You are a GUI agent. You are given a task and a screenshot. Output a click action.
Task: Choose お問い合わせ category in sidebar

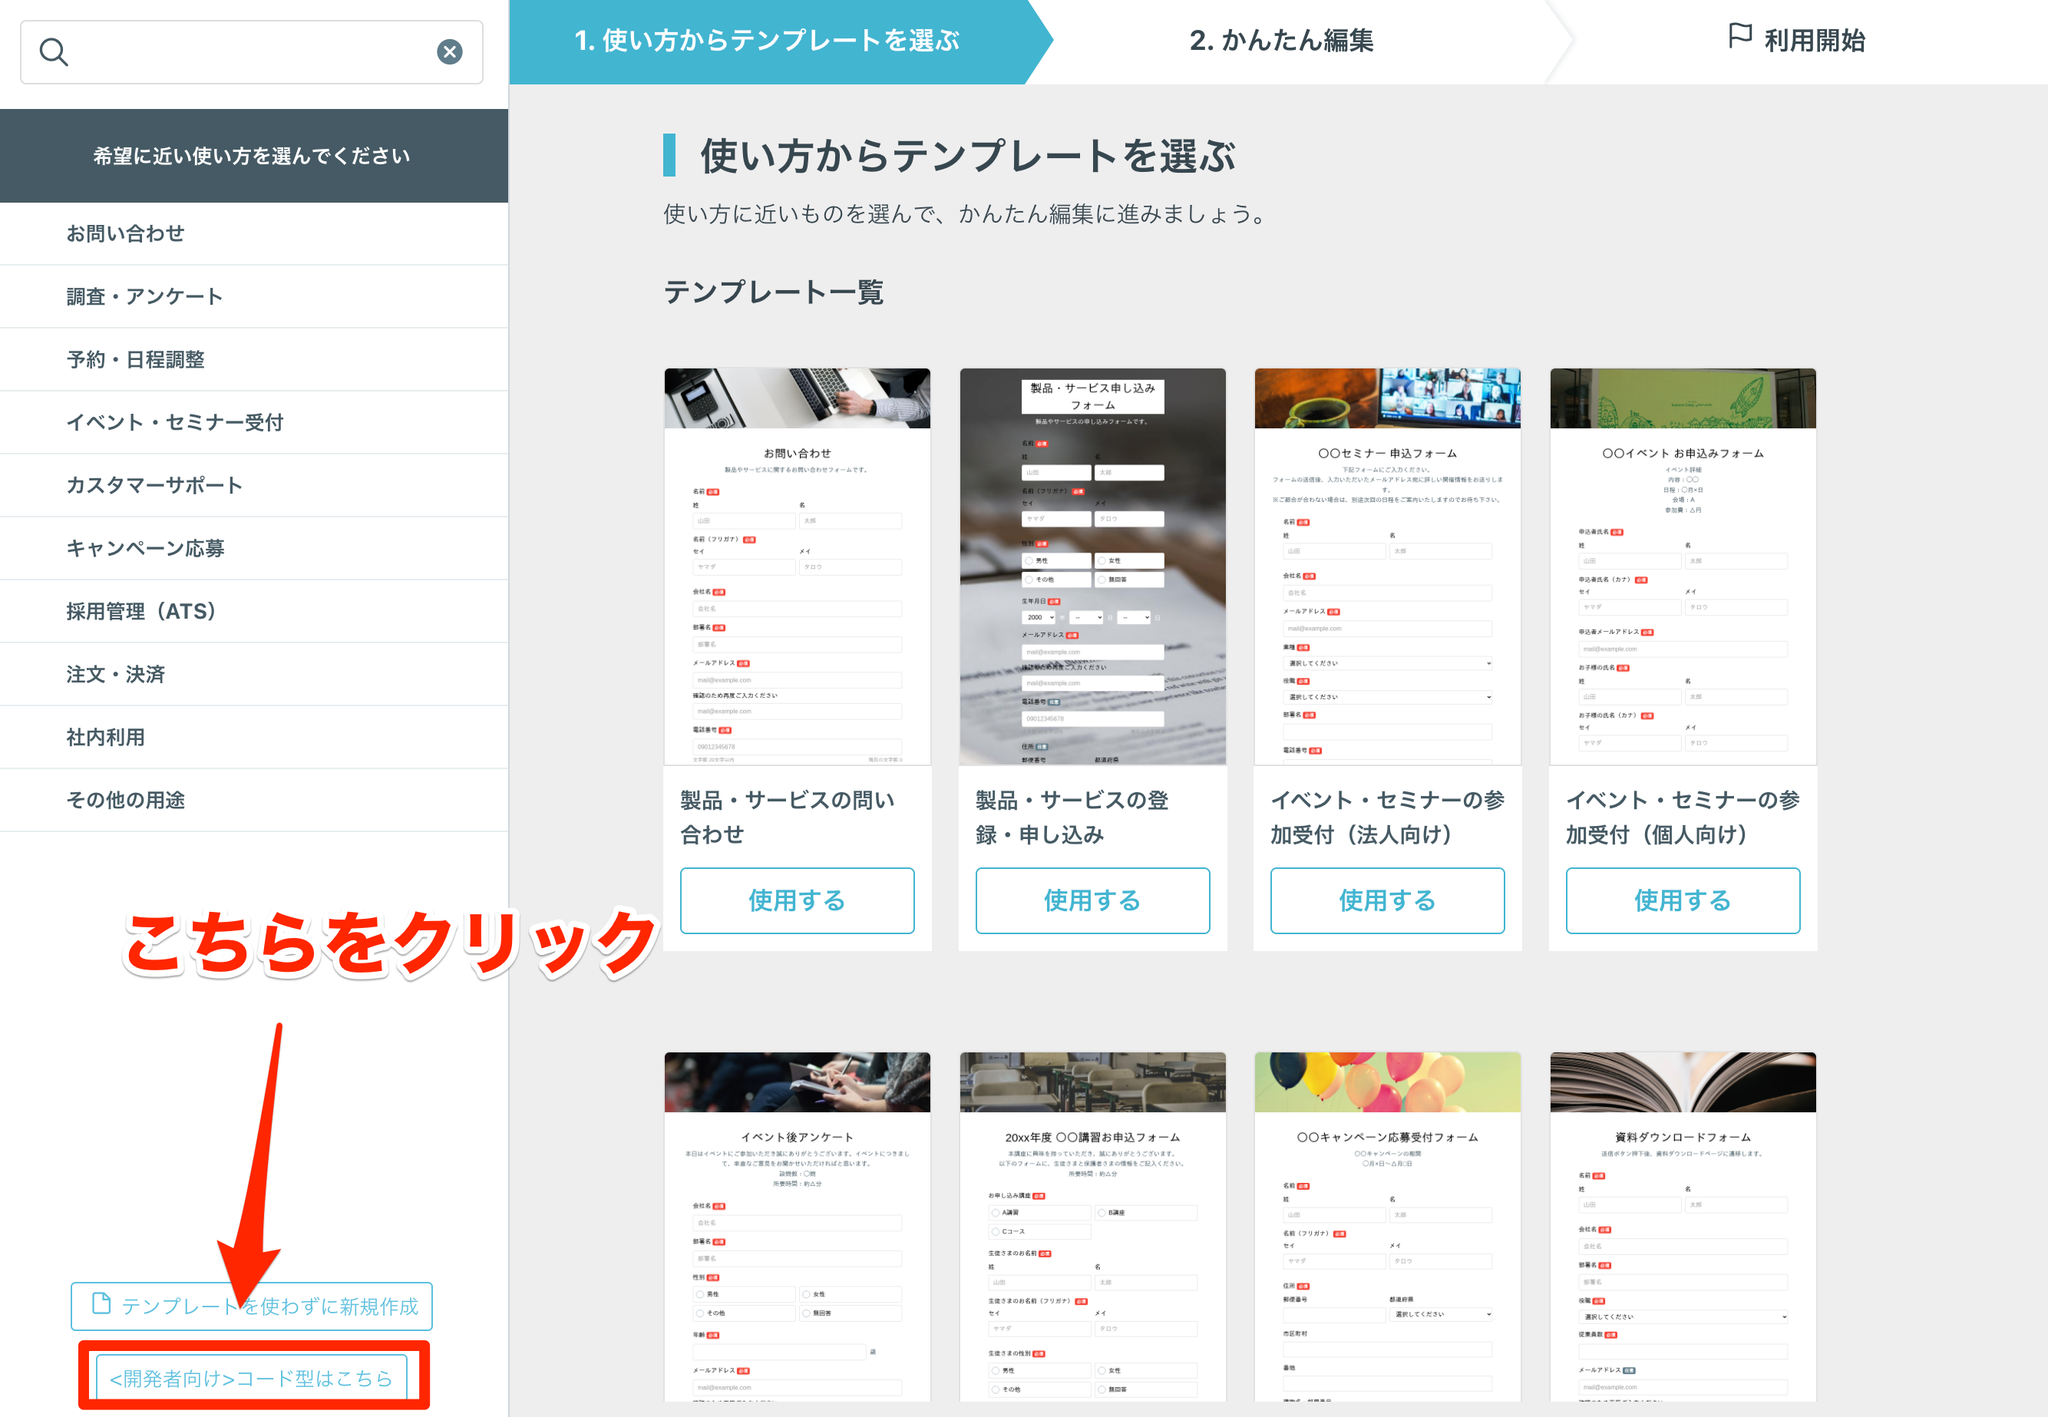(126, 233)
